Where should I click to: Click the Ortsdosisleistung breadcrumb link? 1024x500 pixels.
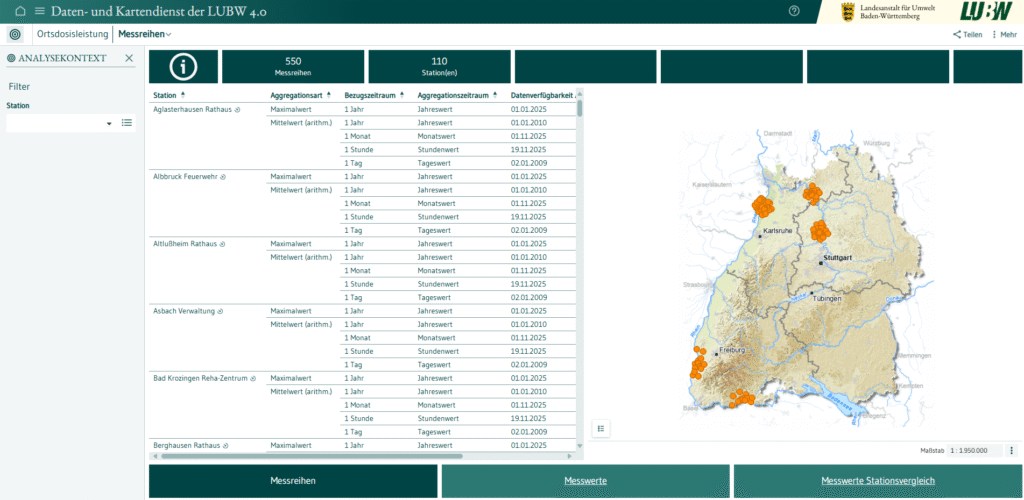(x=72, y=34)
